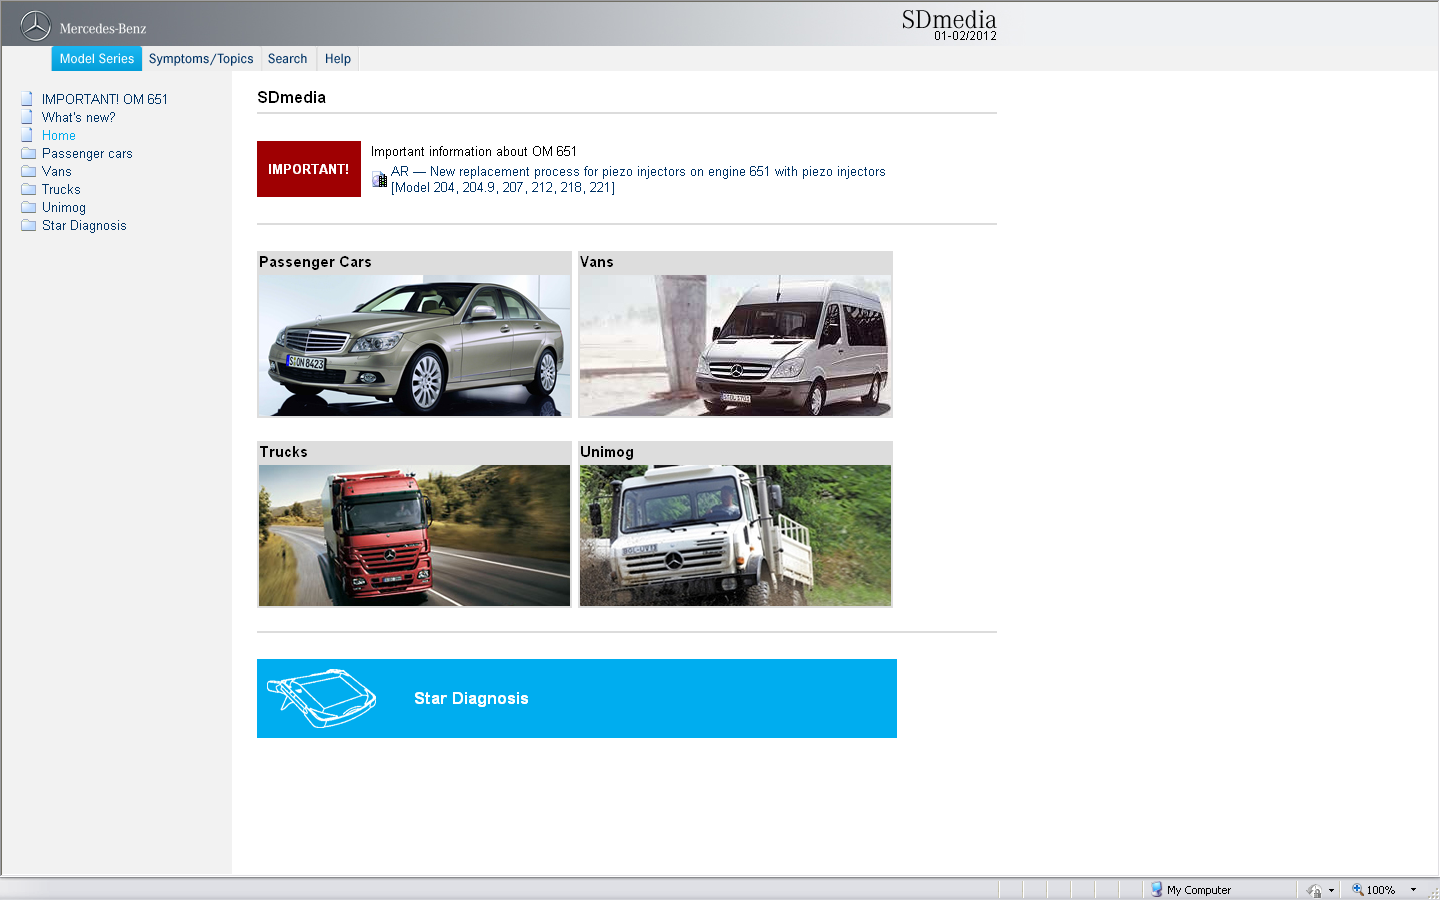Click the 100% zoom level button

click(x=1381, y=890)
